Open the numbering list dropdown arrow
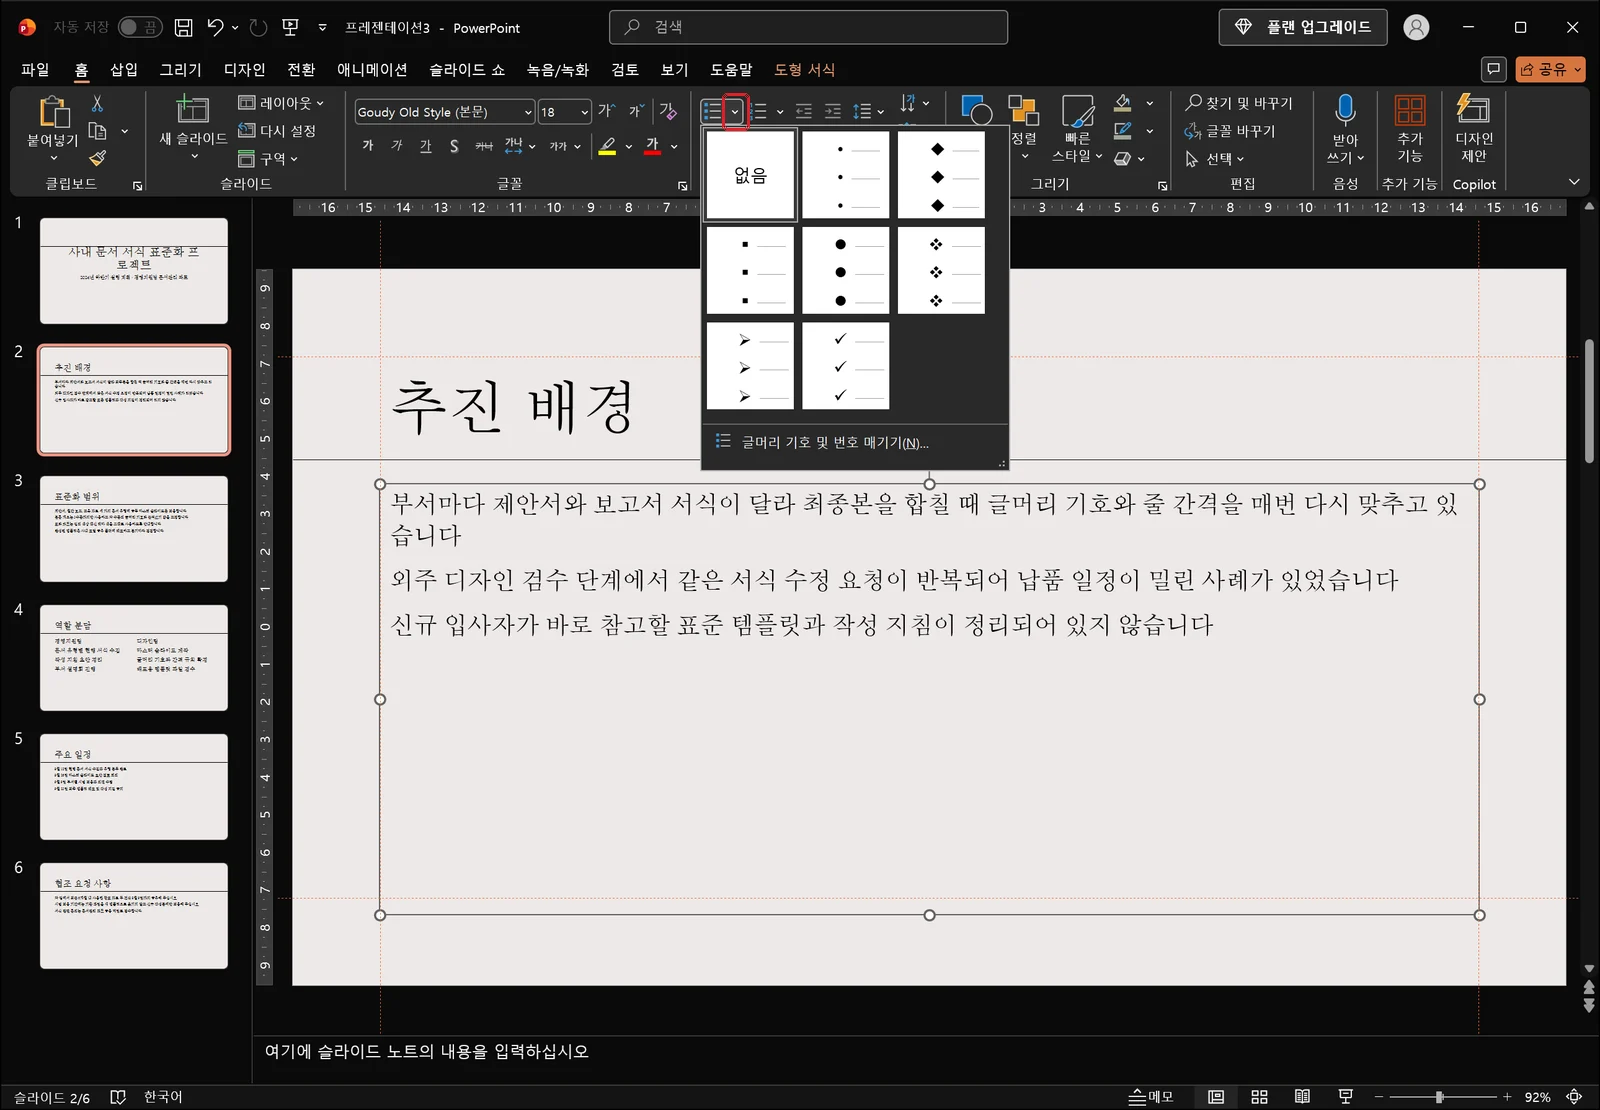 click(x=780, y=112)
